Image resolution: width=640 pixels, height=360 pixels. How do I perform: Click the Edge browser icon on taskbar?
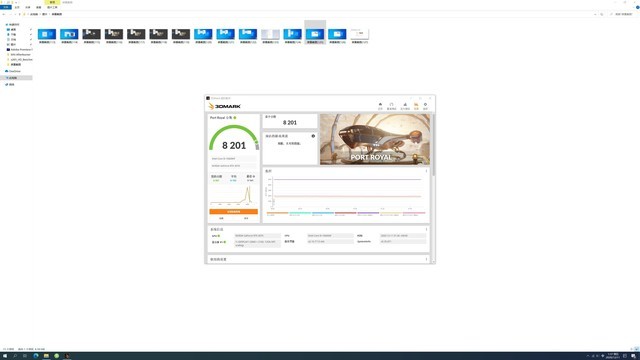click(36, 356)
